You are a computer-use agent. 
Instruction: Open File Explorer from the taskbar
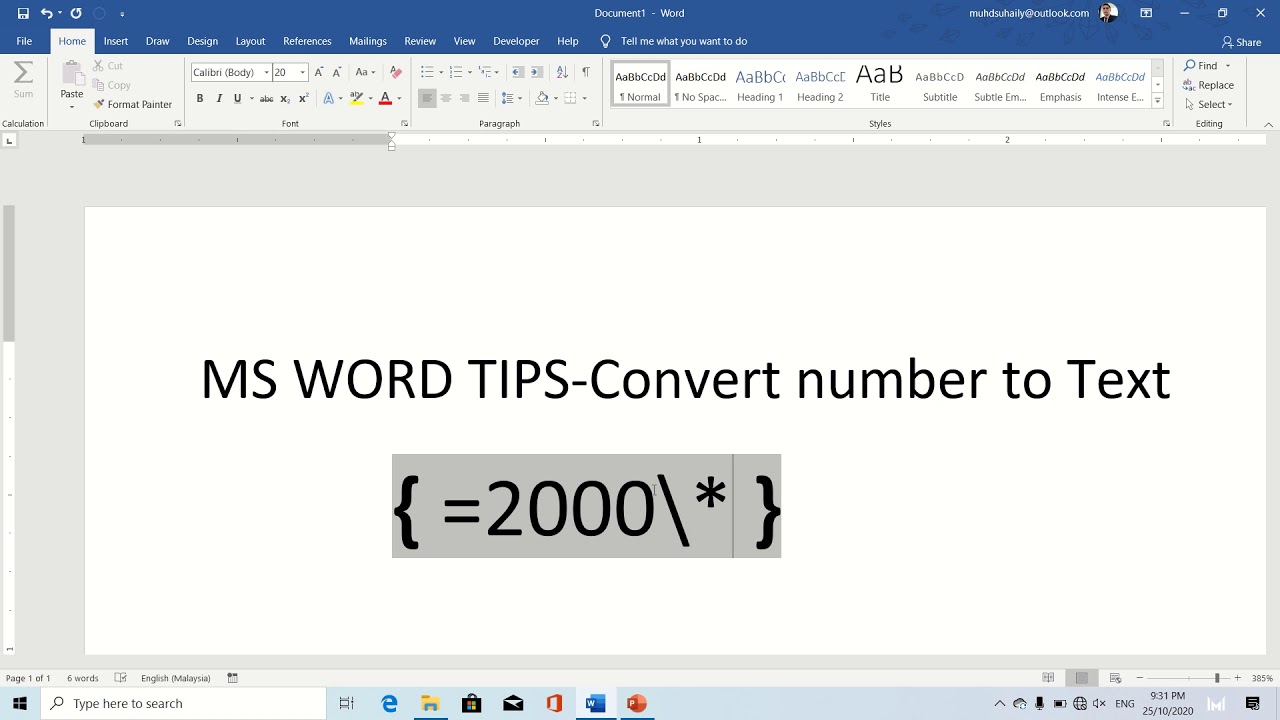[x=430, y=704]
